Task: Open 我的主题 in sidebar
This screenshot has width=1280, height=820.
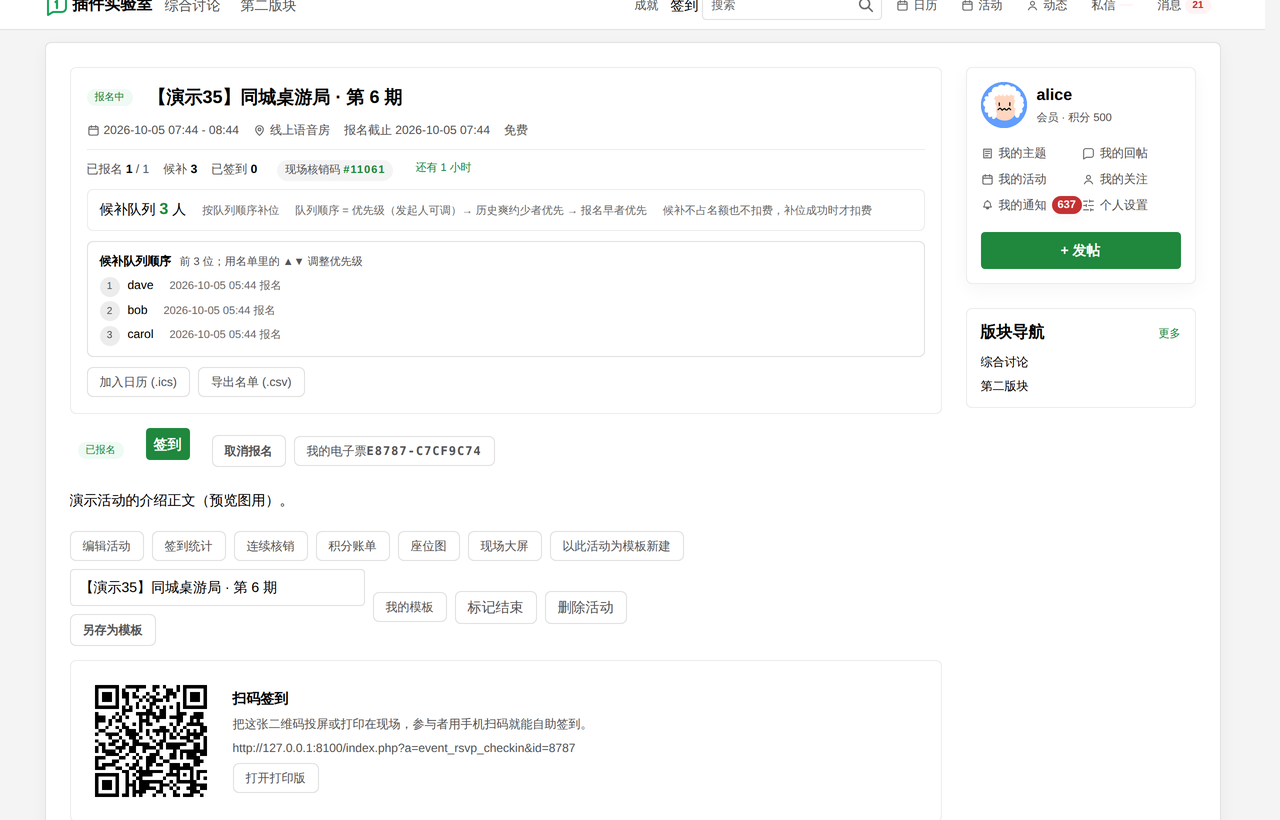Action: coord(1014,153)
